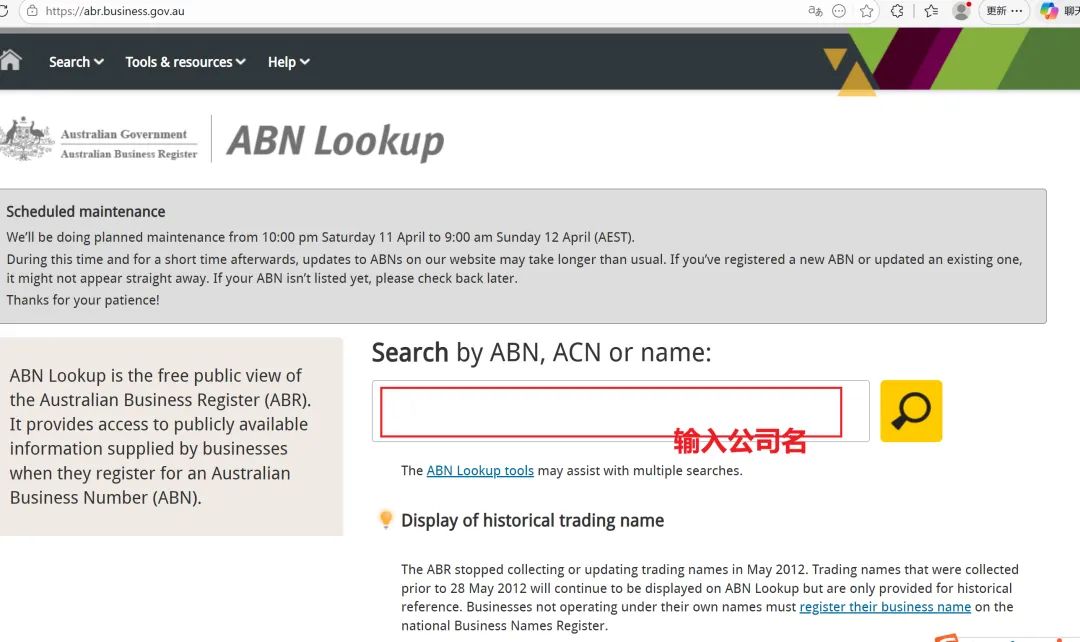Click the speech-bubble icon in the address bar
Image resolution: width=1080 pixels, height=642 pixels.
[838, 11]
